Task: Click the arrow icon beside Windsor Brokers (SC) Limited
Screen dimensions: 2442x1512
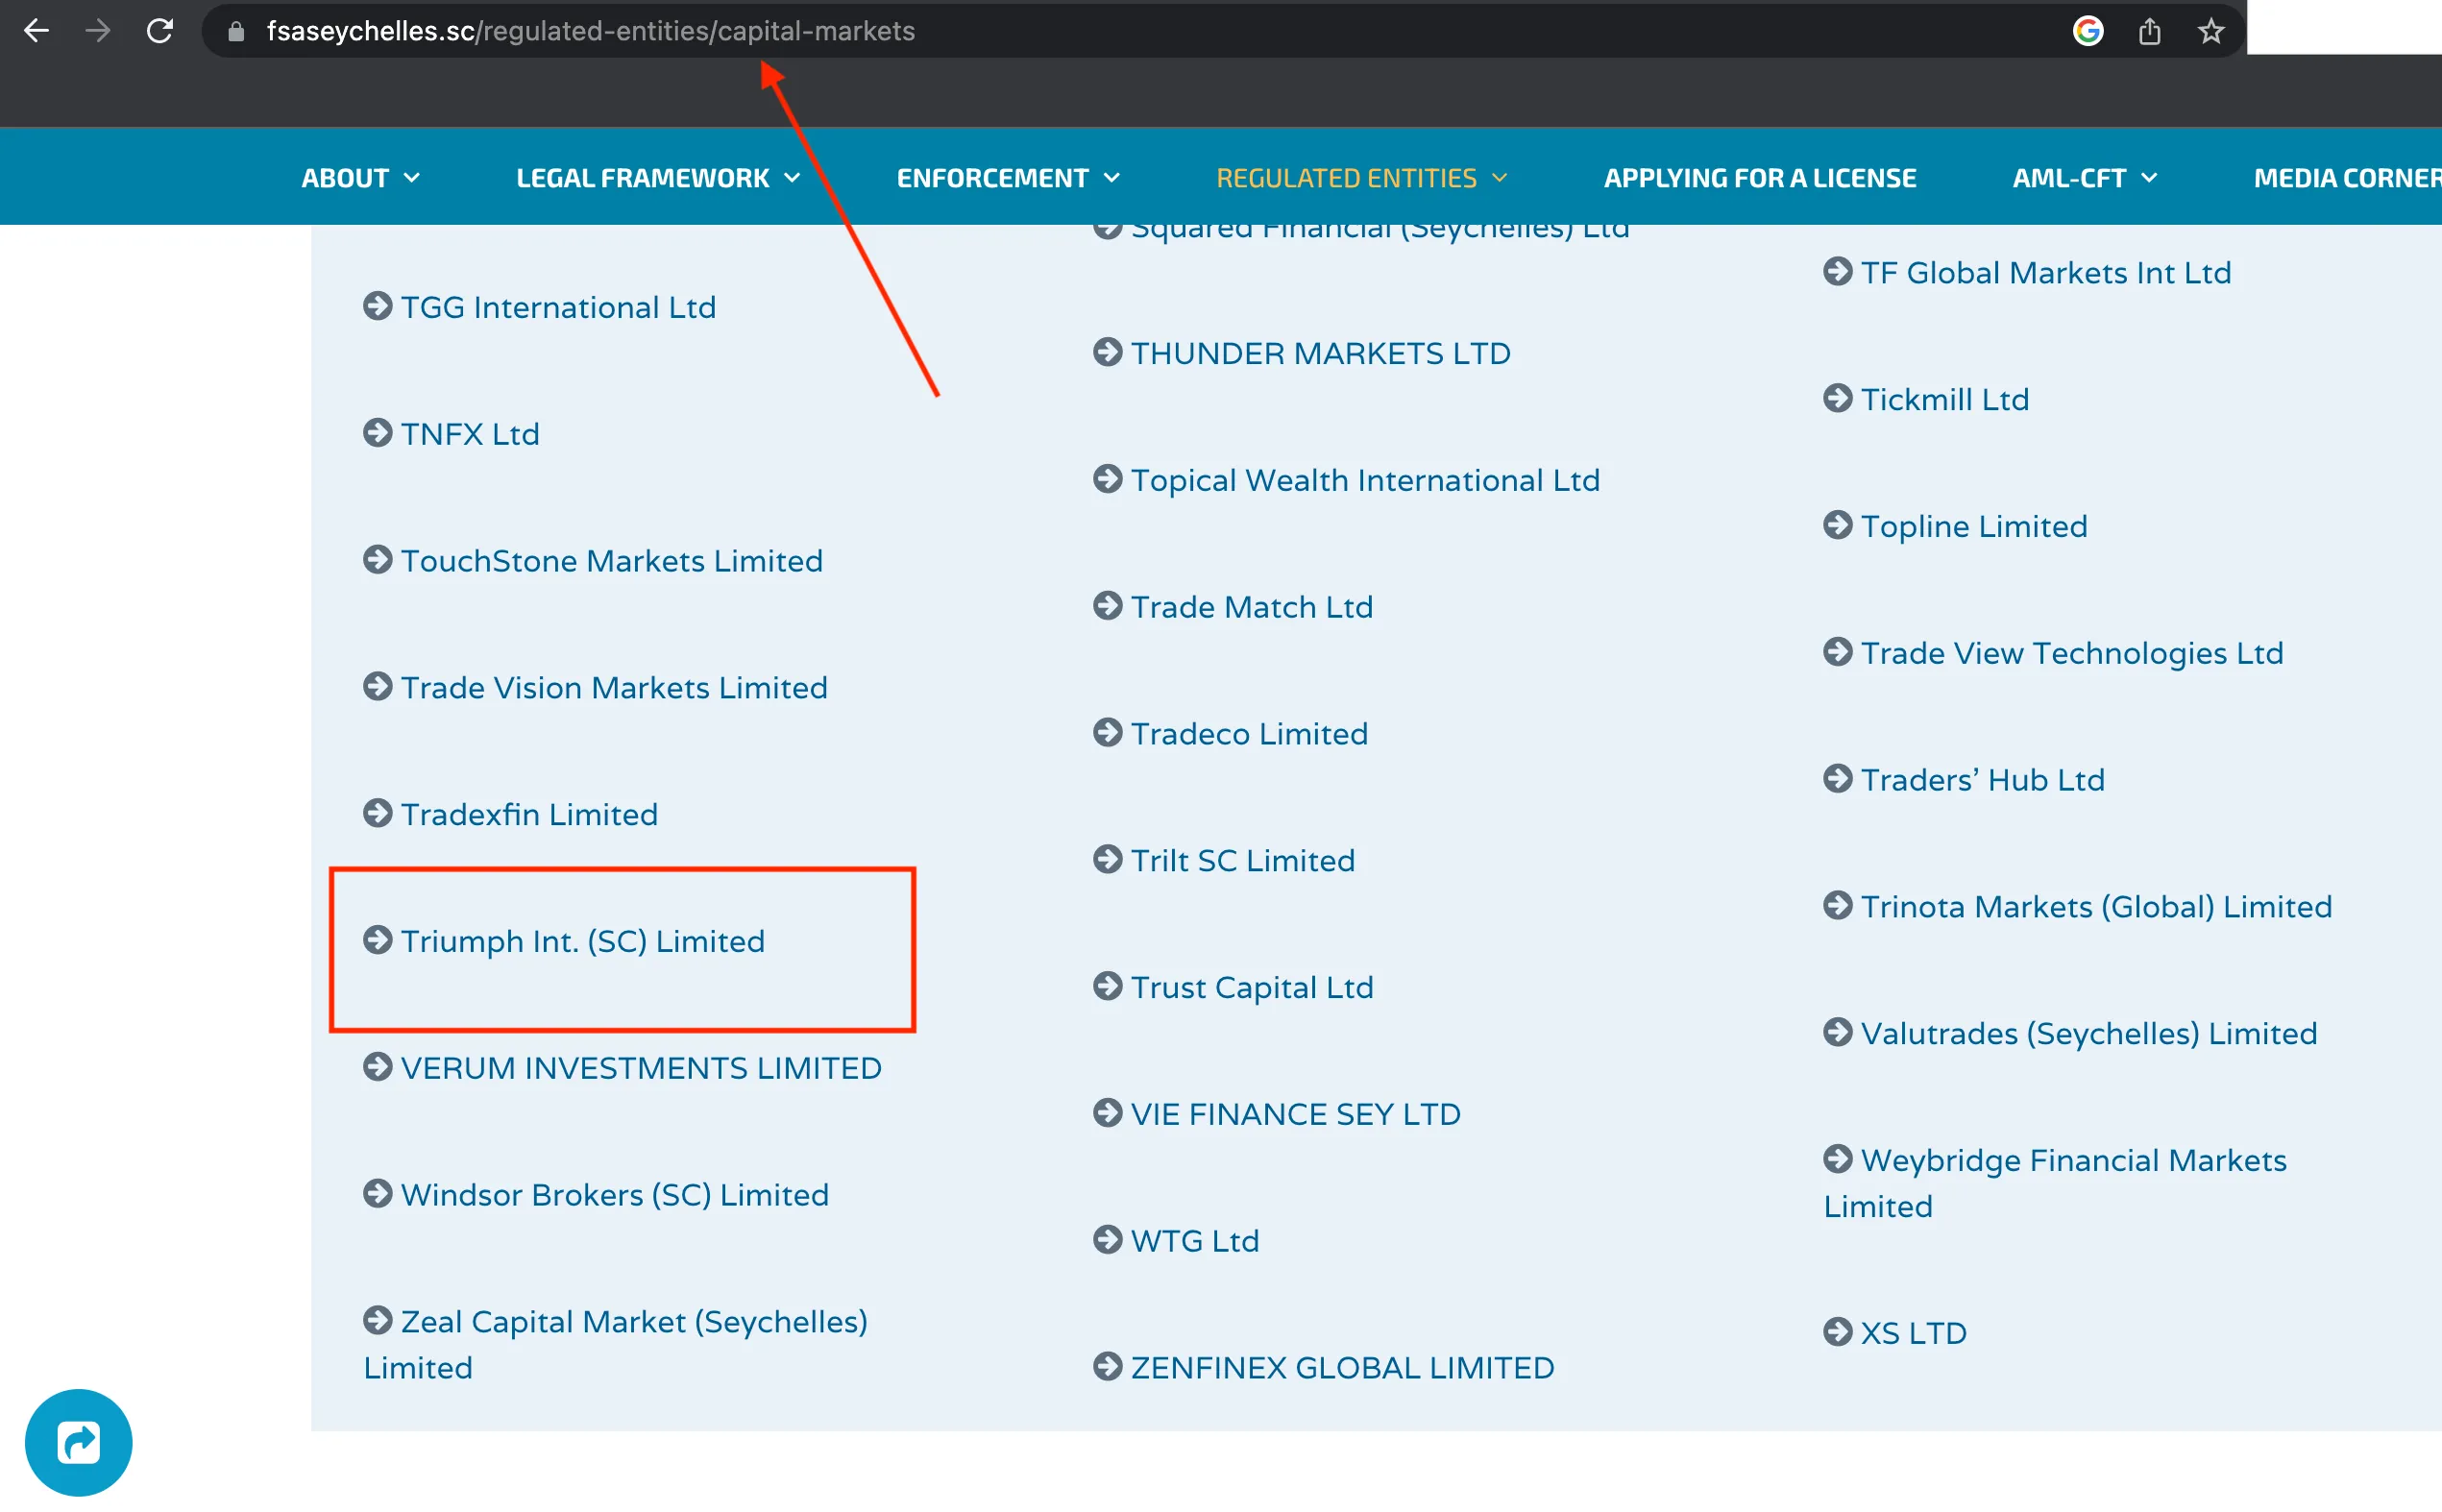Action: click(x=377, y=1194)
